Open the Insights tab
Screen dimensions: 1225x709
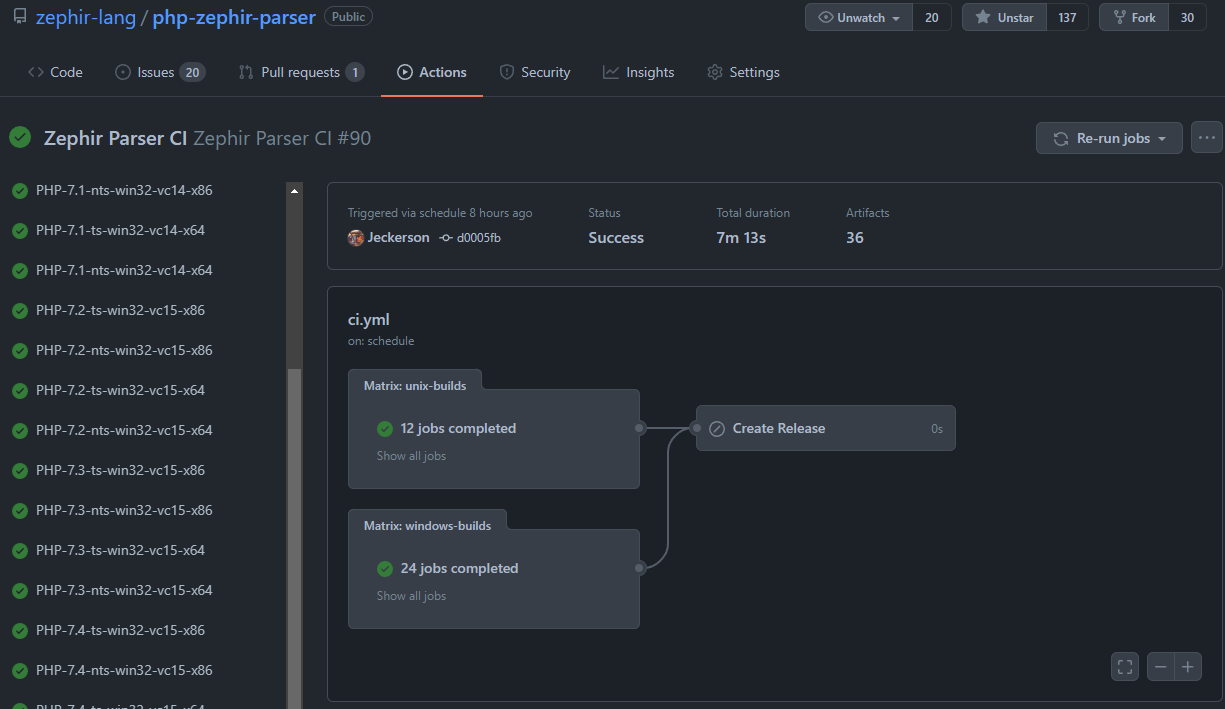pyautogui.click(x=638, y=71)
